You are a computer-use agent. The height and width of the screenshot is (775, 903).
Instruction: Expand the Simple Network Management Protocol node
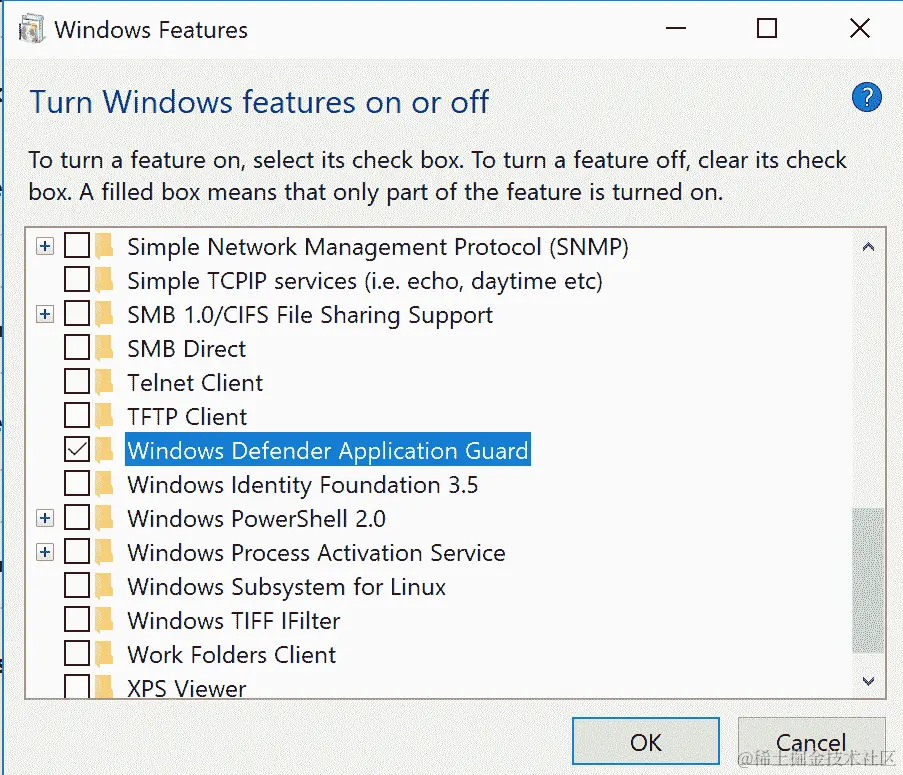click(x=44, y=246)
